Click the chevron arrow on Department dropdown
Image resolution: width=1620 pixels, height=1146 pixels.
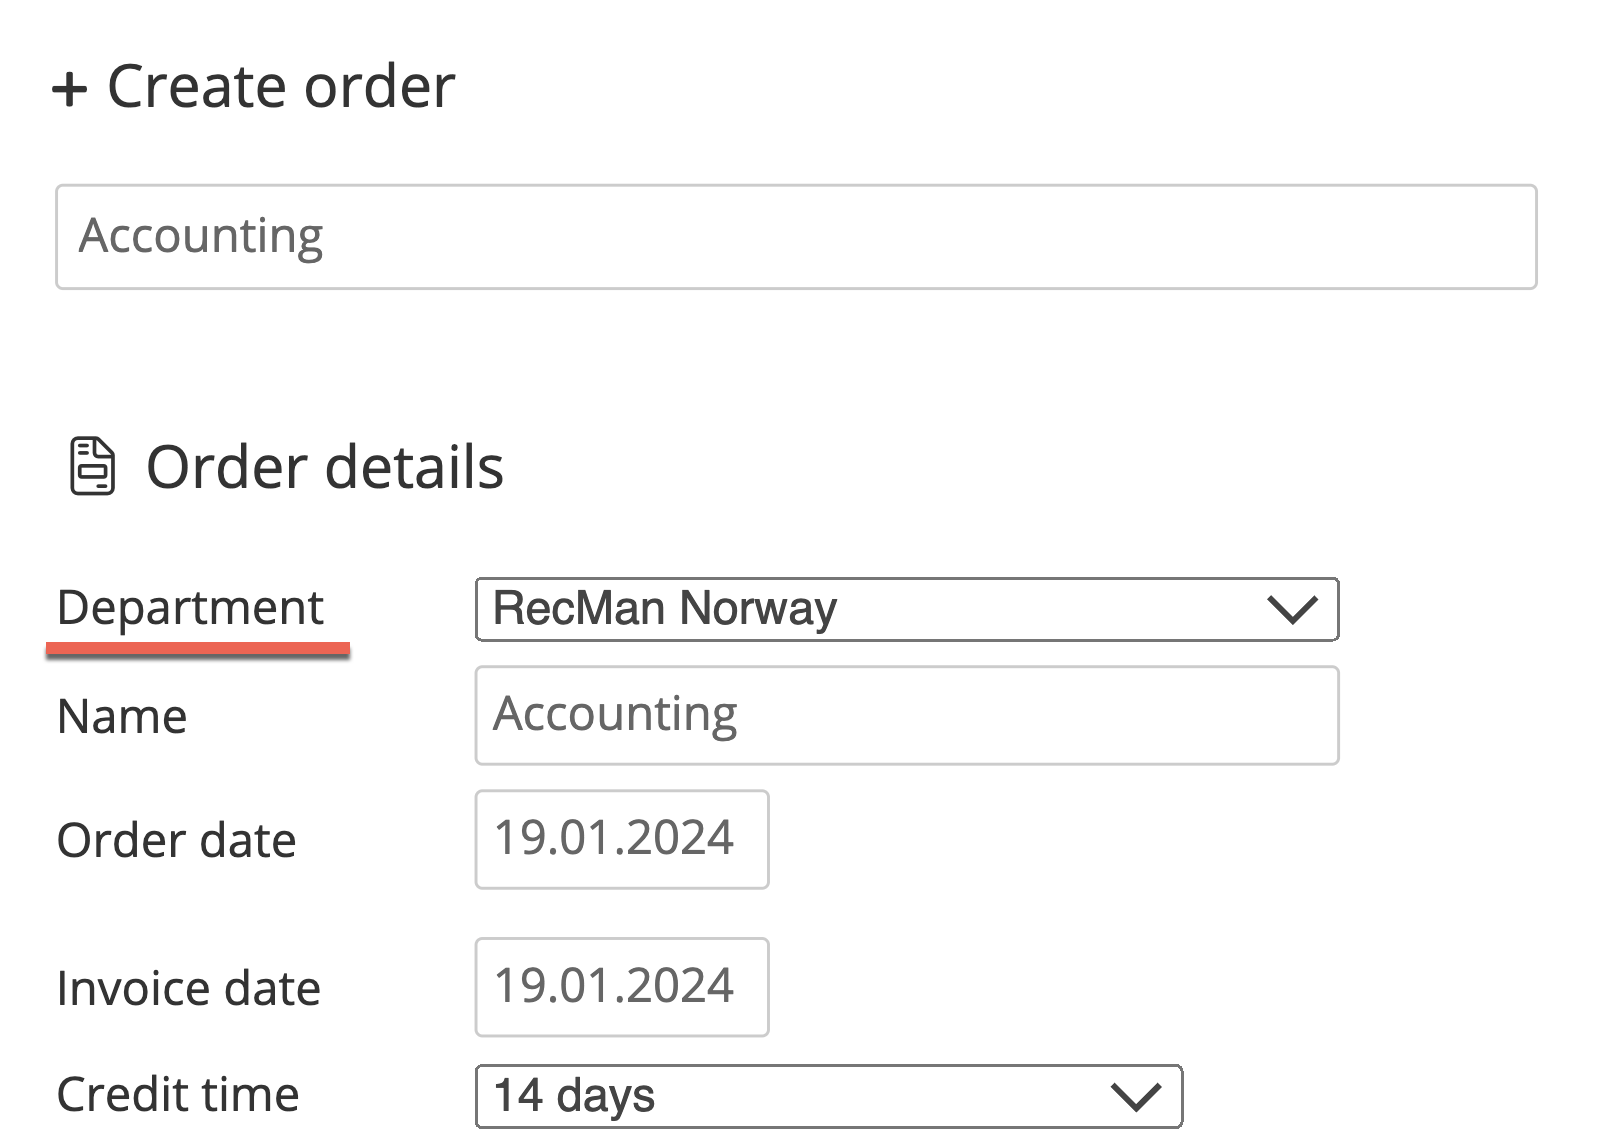[x=1291, y=609]
